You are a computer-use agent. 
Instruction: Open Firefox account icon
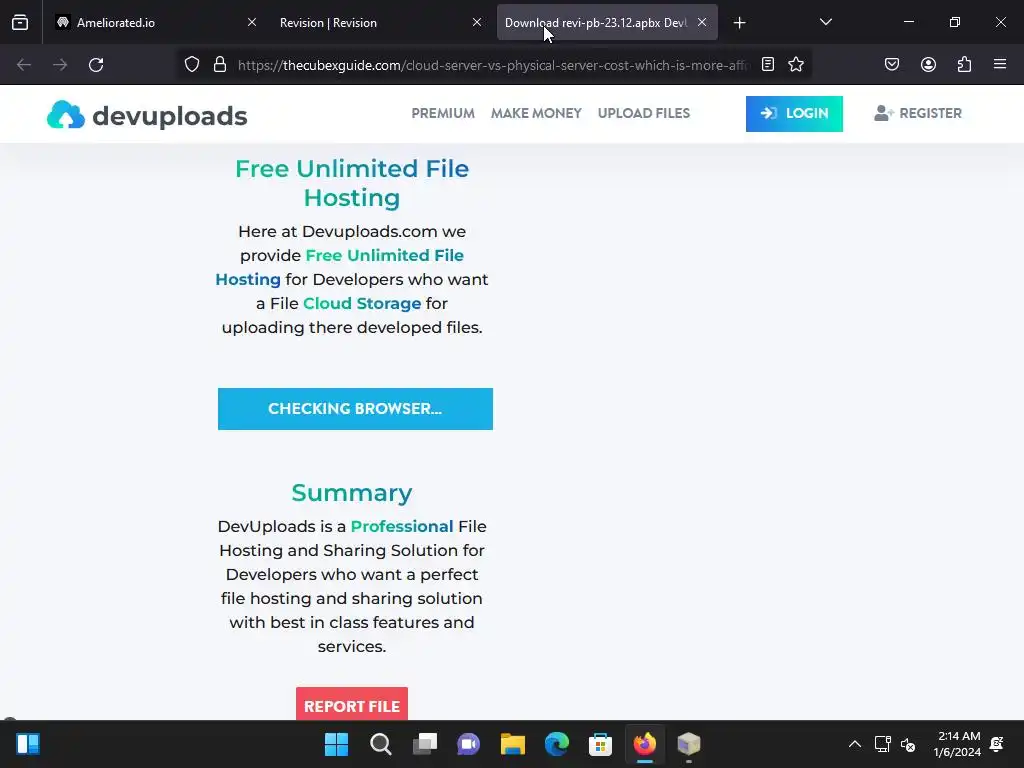[x=928, y=65]
